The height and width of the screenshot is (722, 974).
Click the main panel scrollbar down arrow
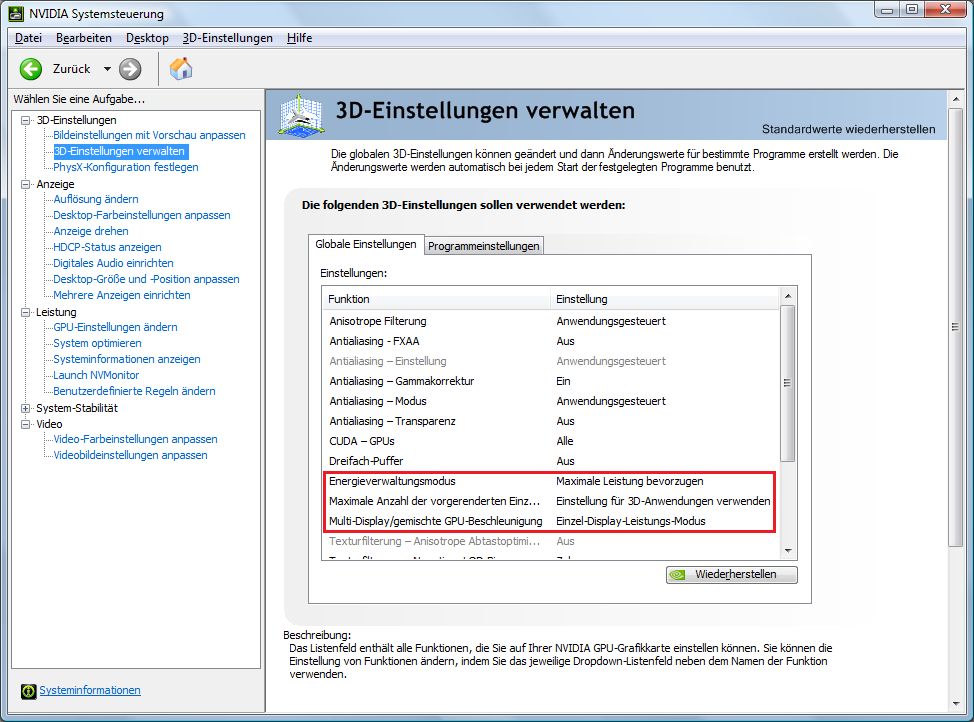[x=956, y=703]
